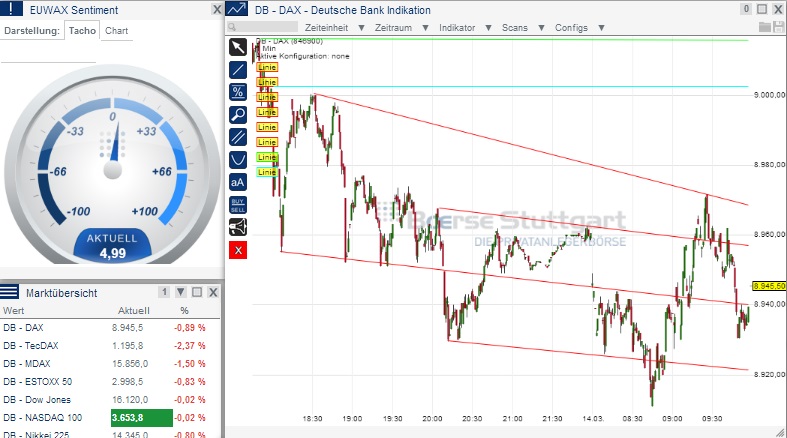This screenshot has width=787, height=438.
Task: Click the 9.000,00 price axis label
Action: click(769, 95)
